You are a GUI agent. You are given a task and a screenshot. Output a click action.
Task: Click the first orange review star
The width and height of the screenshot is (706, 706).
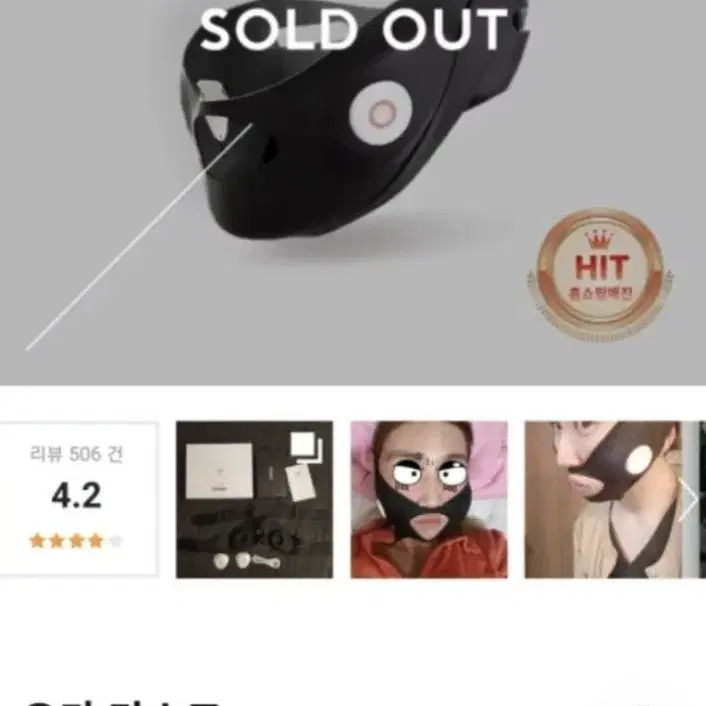coord(36,540)
